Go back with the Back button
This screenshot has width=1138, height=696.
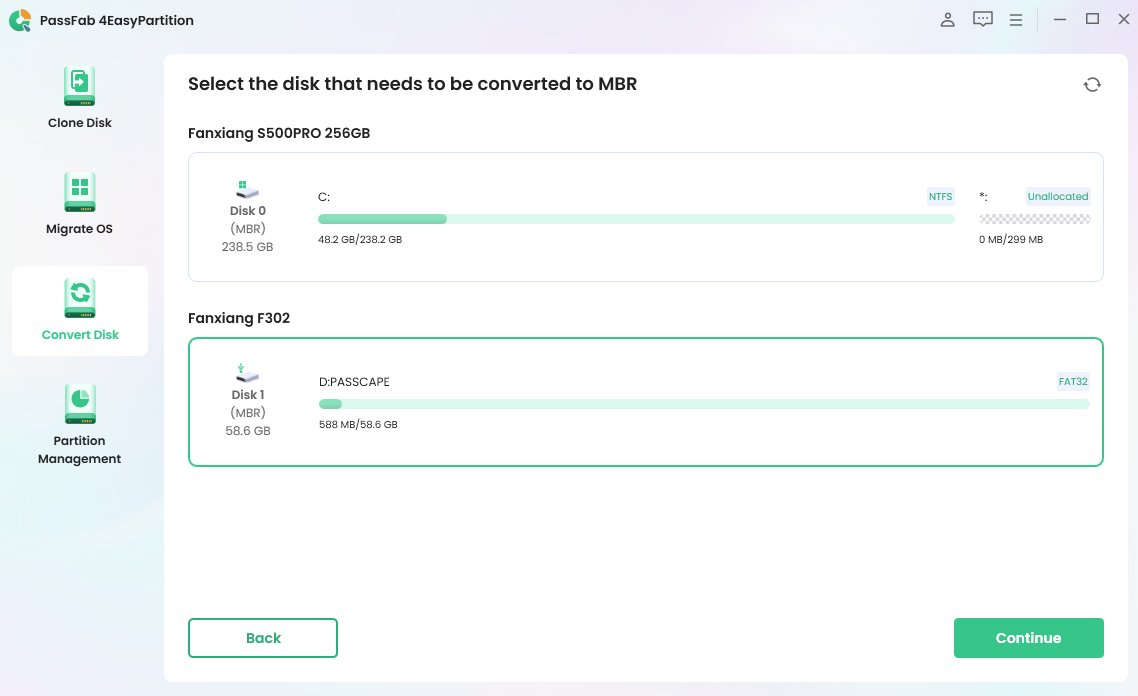[263, 638]
